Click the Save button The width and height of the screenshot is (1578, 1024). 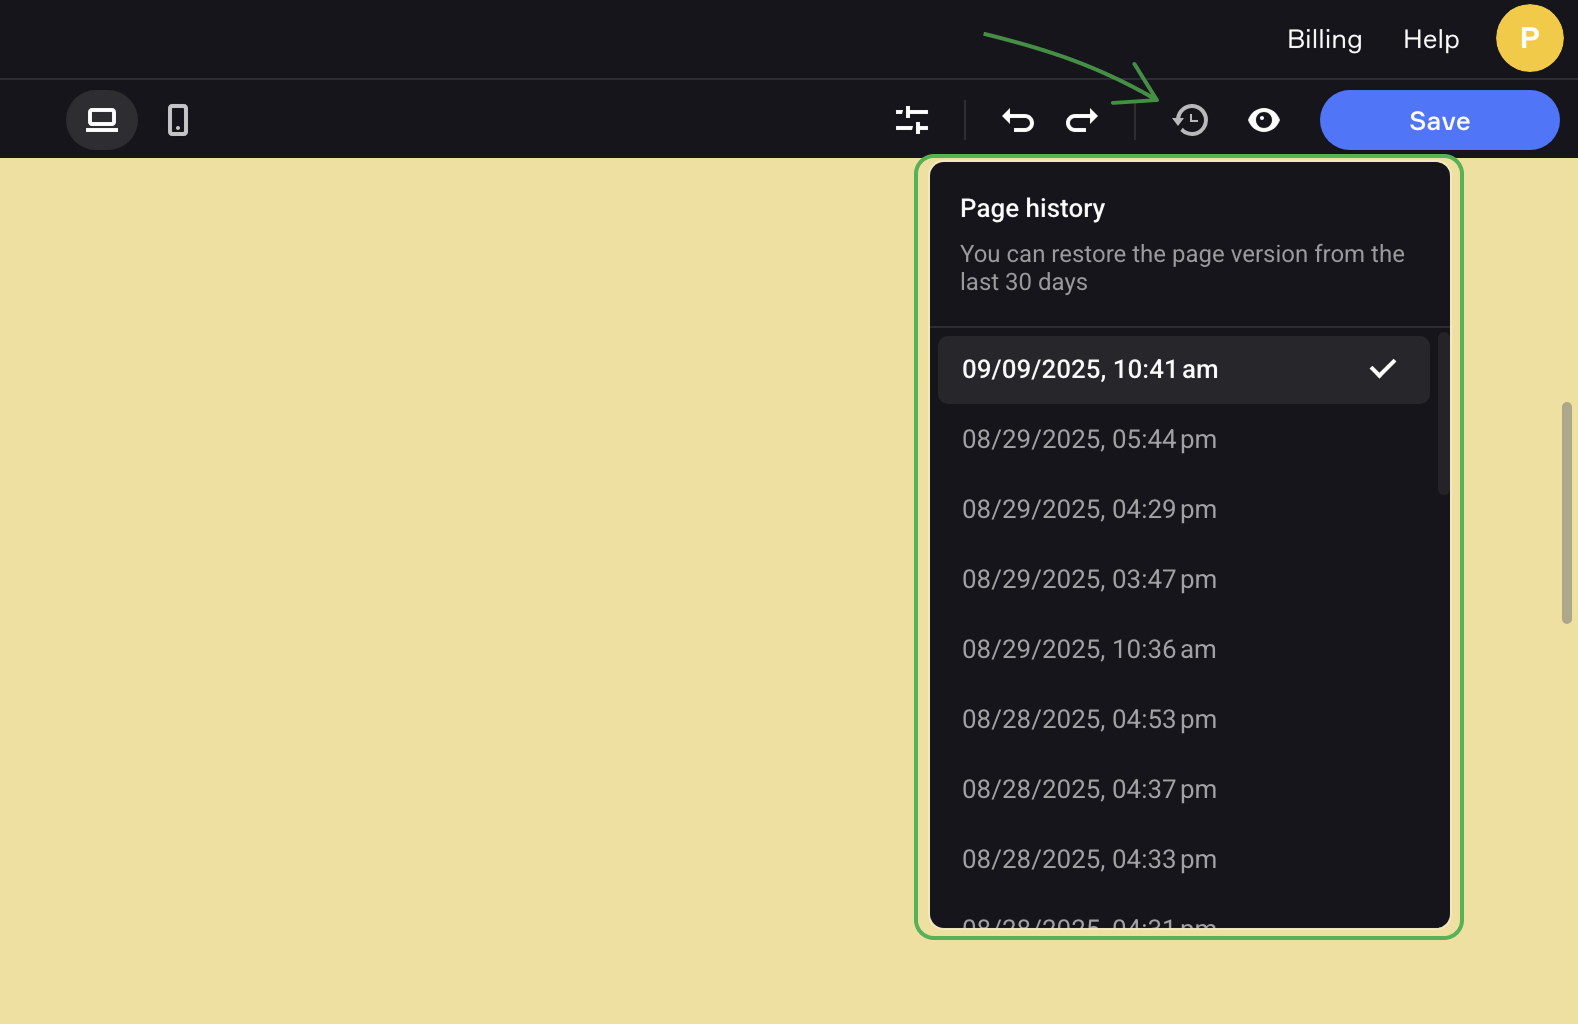coord(1439,120)
